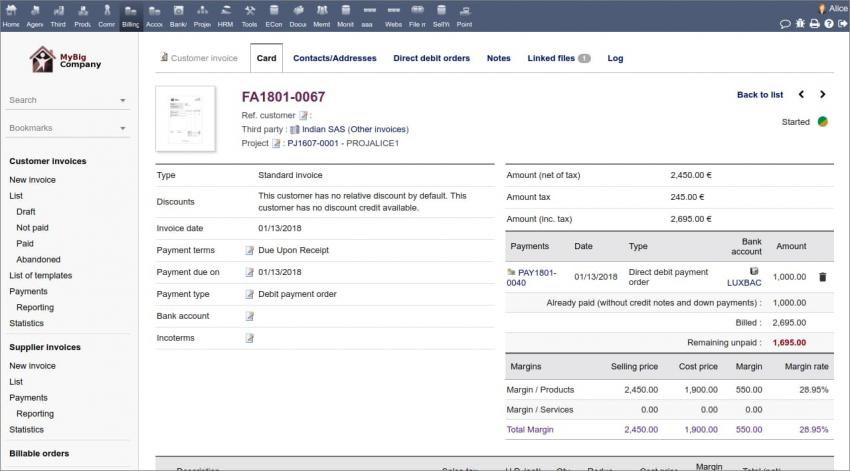Image resolution: width=850 pixels, height=471 pixels.
Task: Click the Started status color indicator
Action: click(822, 122)
